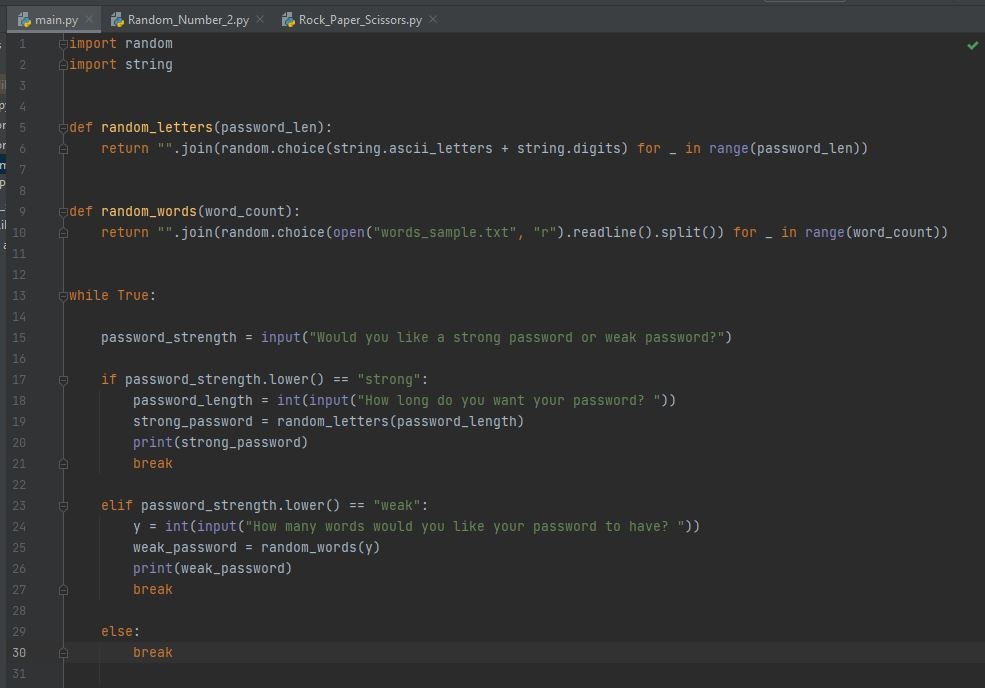The height and width of the screenshot is (688, 985).
Task: Collapse the random_words function body
Action: (x=63, y=211)
